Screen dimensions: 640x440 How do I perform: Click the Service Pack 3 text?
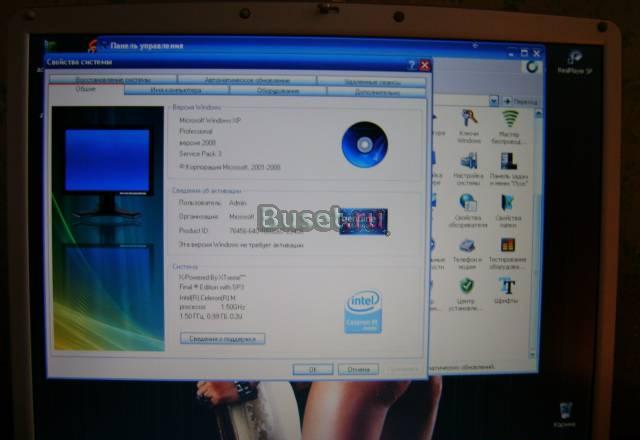(x=200, y=154)
